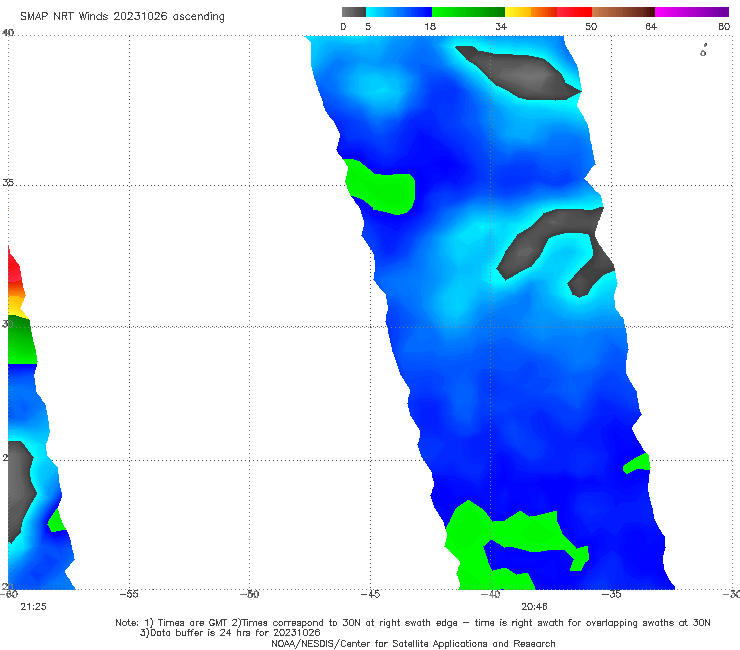The image size is (740, 650).
Task: Click the note 'Data buffer is 24 hrs for 20231026'
Action: [230, 633]
